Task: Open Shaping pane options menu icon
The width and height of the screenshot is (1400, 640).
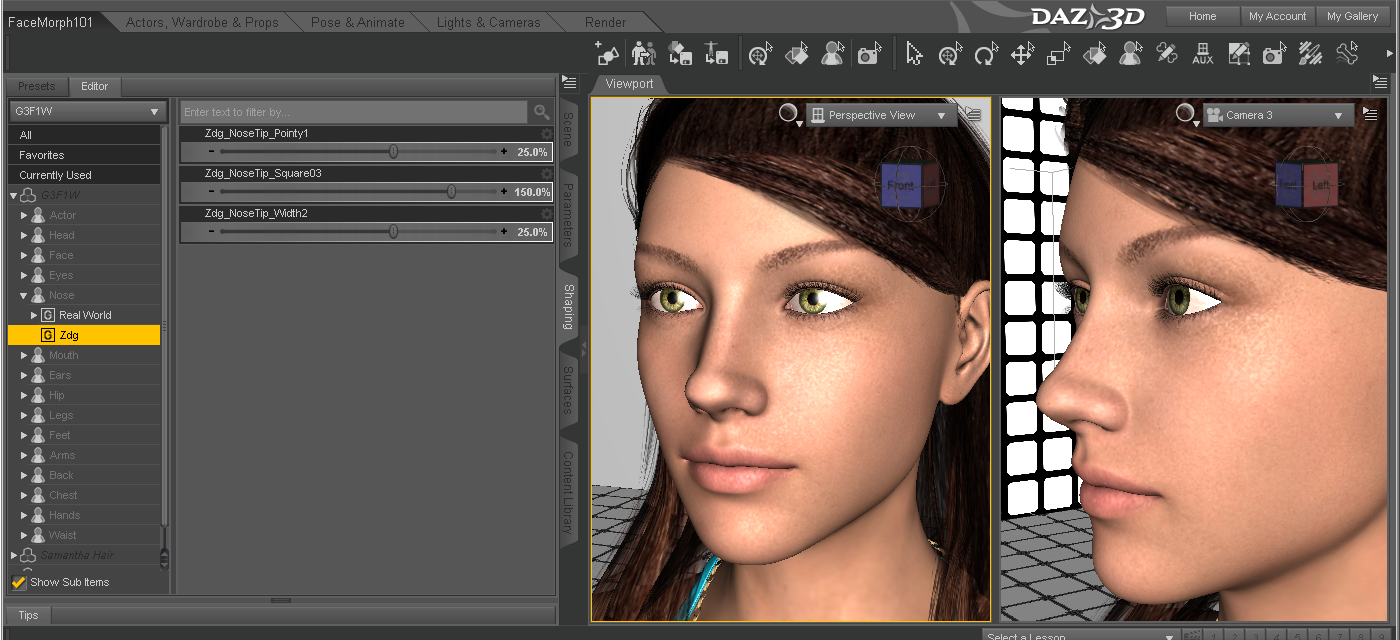Action: 569,82
